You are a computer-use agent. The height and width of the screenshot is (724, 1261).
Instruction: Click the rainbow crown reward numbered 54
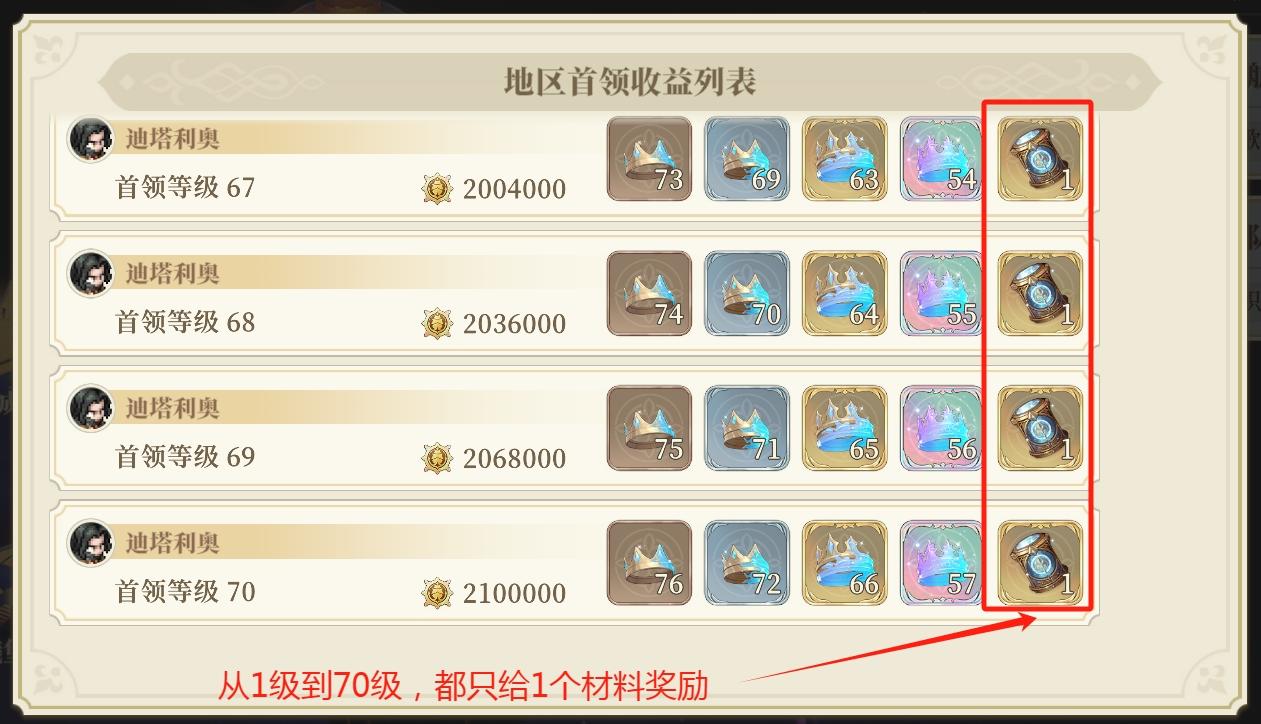pos(942,159)
